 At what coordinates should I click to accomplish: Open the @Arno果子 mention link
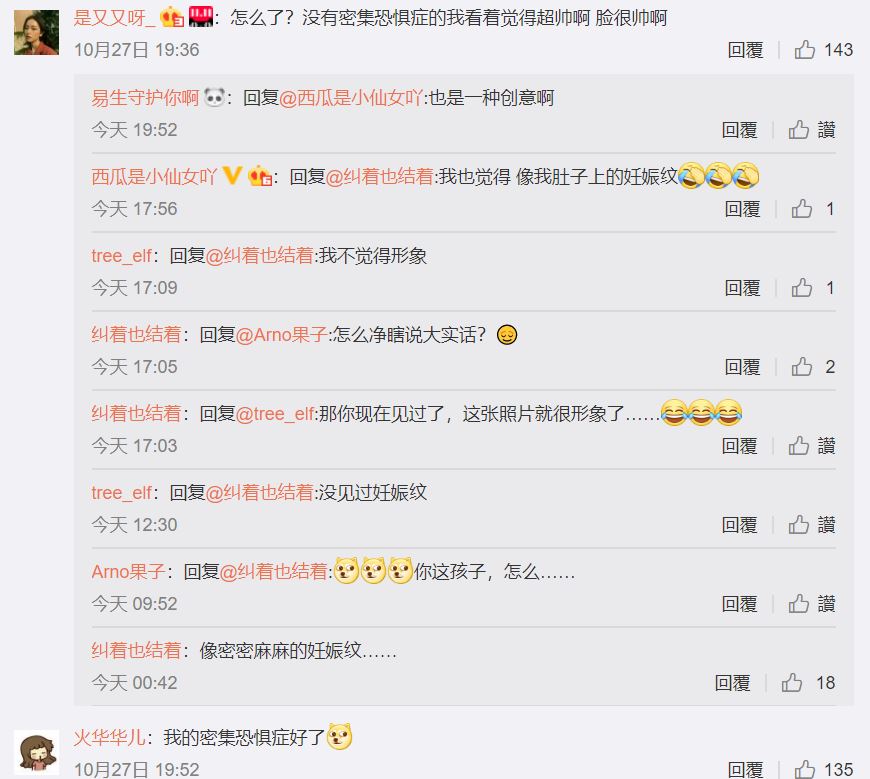pyautogui.click(x=282, y=335)
